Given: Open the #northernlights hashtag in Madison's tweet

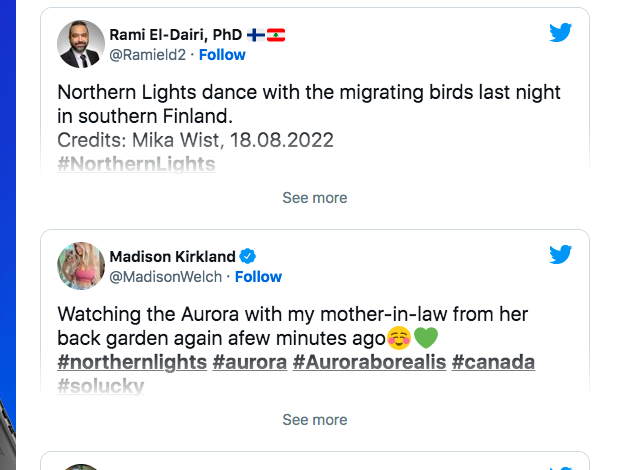Looking at the screenshot, I should (132, 362).
